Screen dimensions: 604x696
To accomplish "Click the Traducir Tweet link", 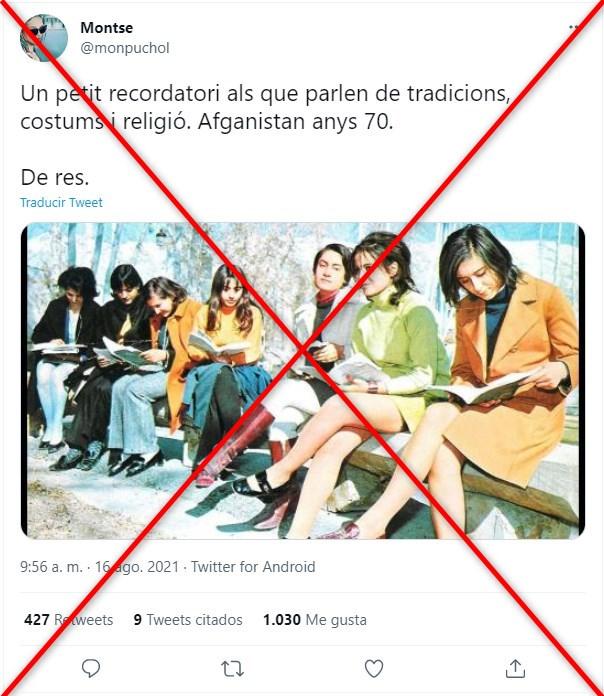I will click(x=61, y=202).
